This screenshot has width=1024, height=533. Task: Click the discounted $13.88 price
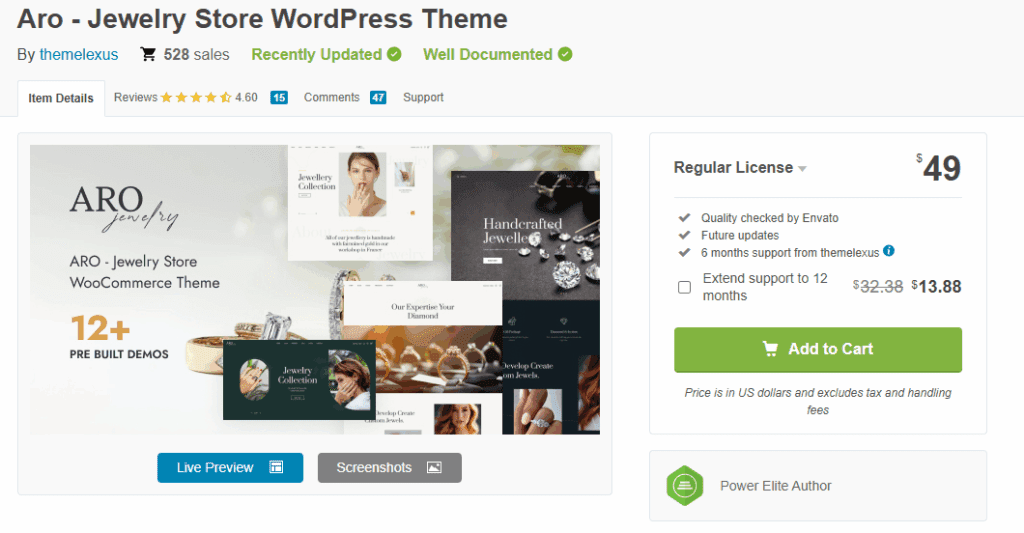936,287
